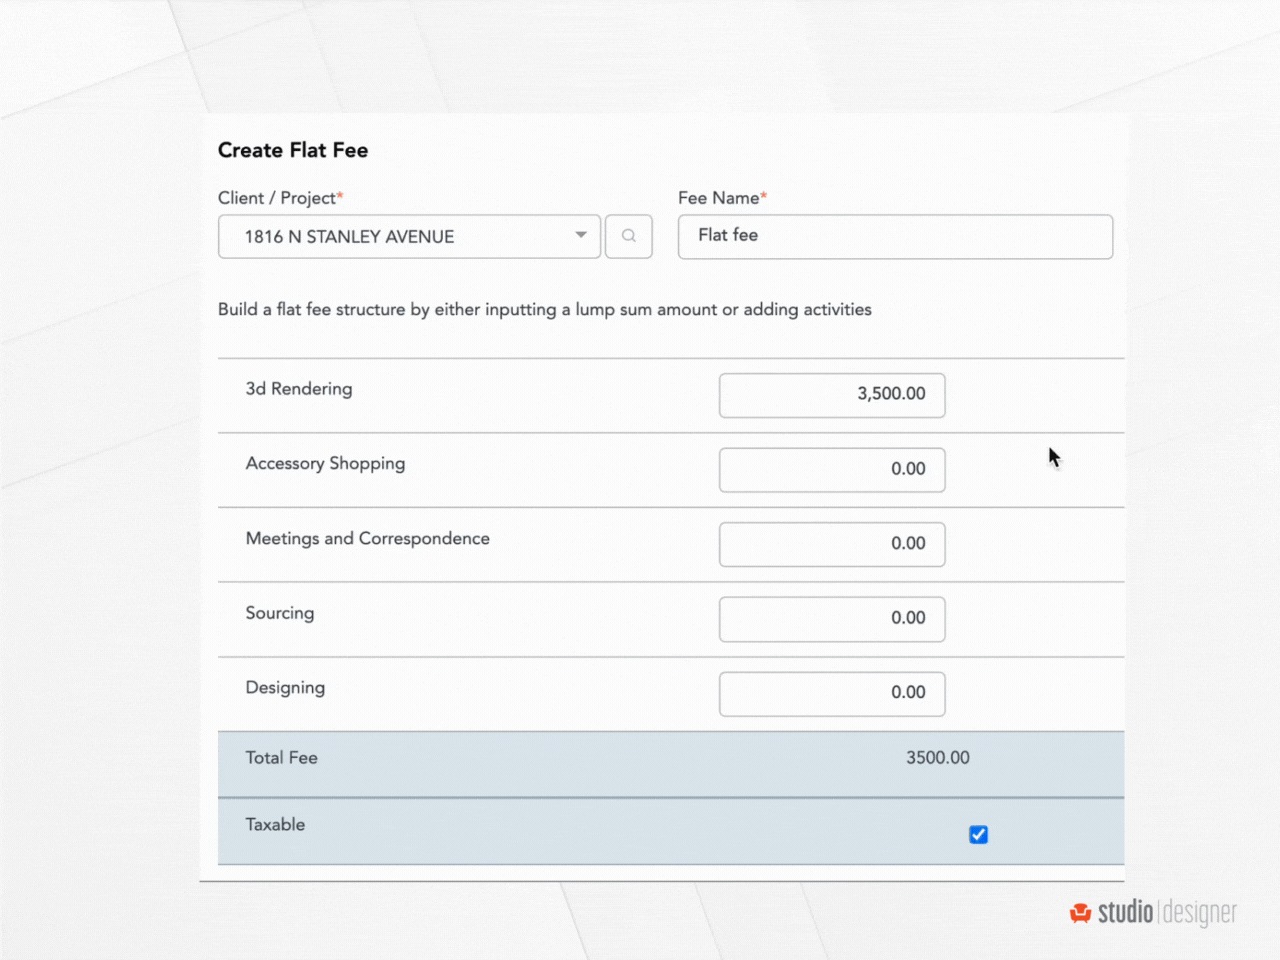1280x960 pixels.
Task: Click the 3d Rendering activity label
Action: (299, 389)
